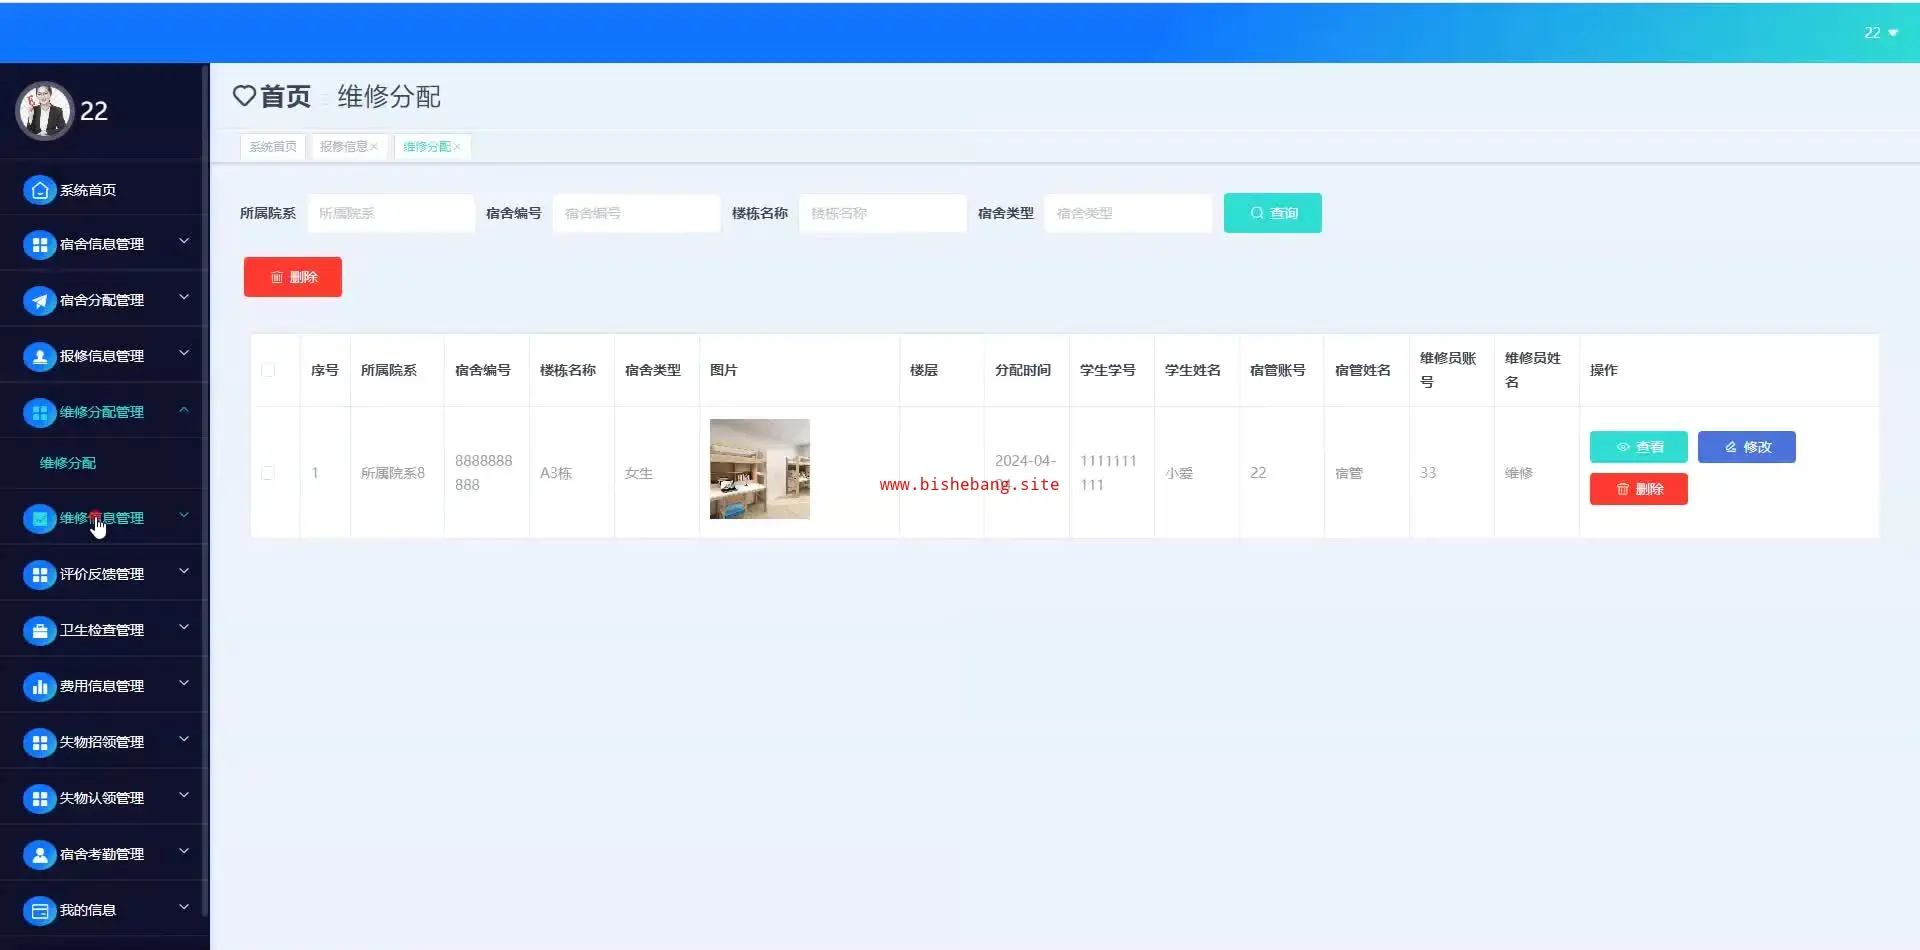The image size is (1920, 950).
Task: Click the 我的信息 card icon
Action: (39, 910)
